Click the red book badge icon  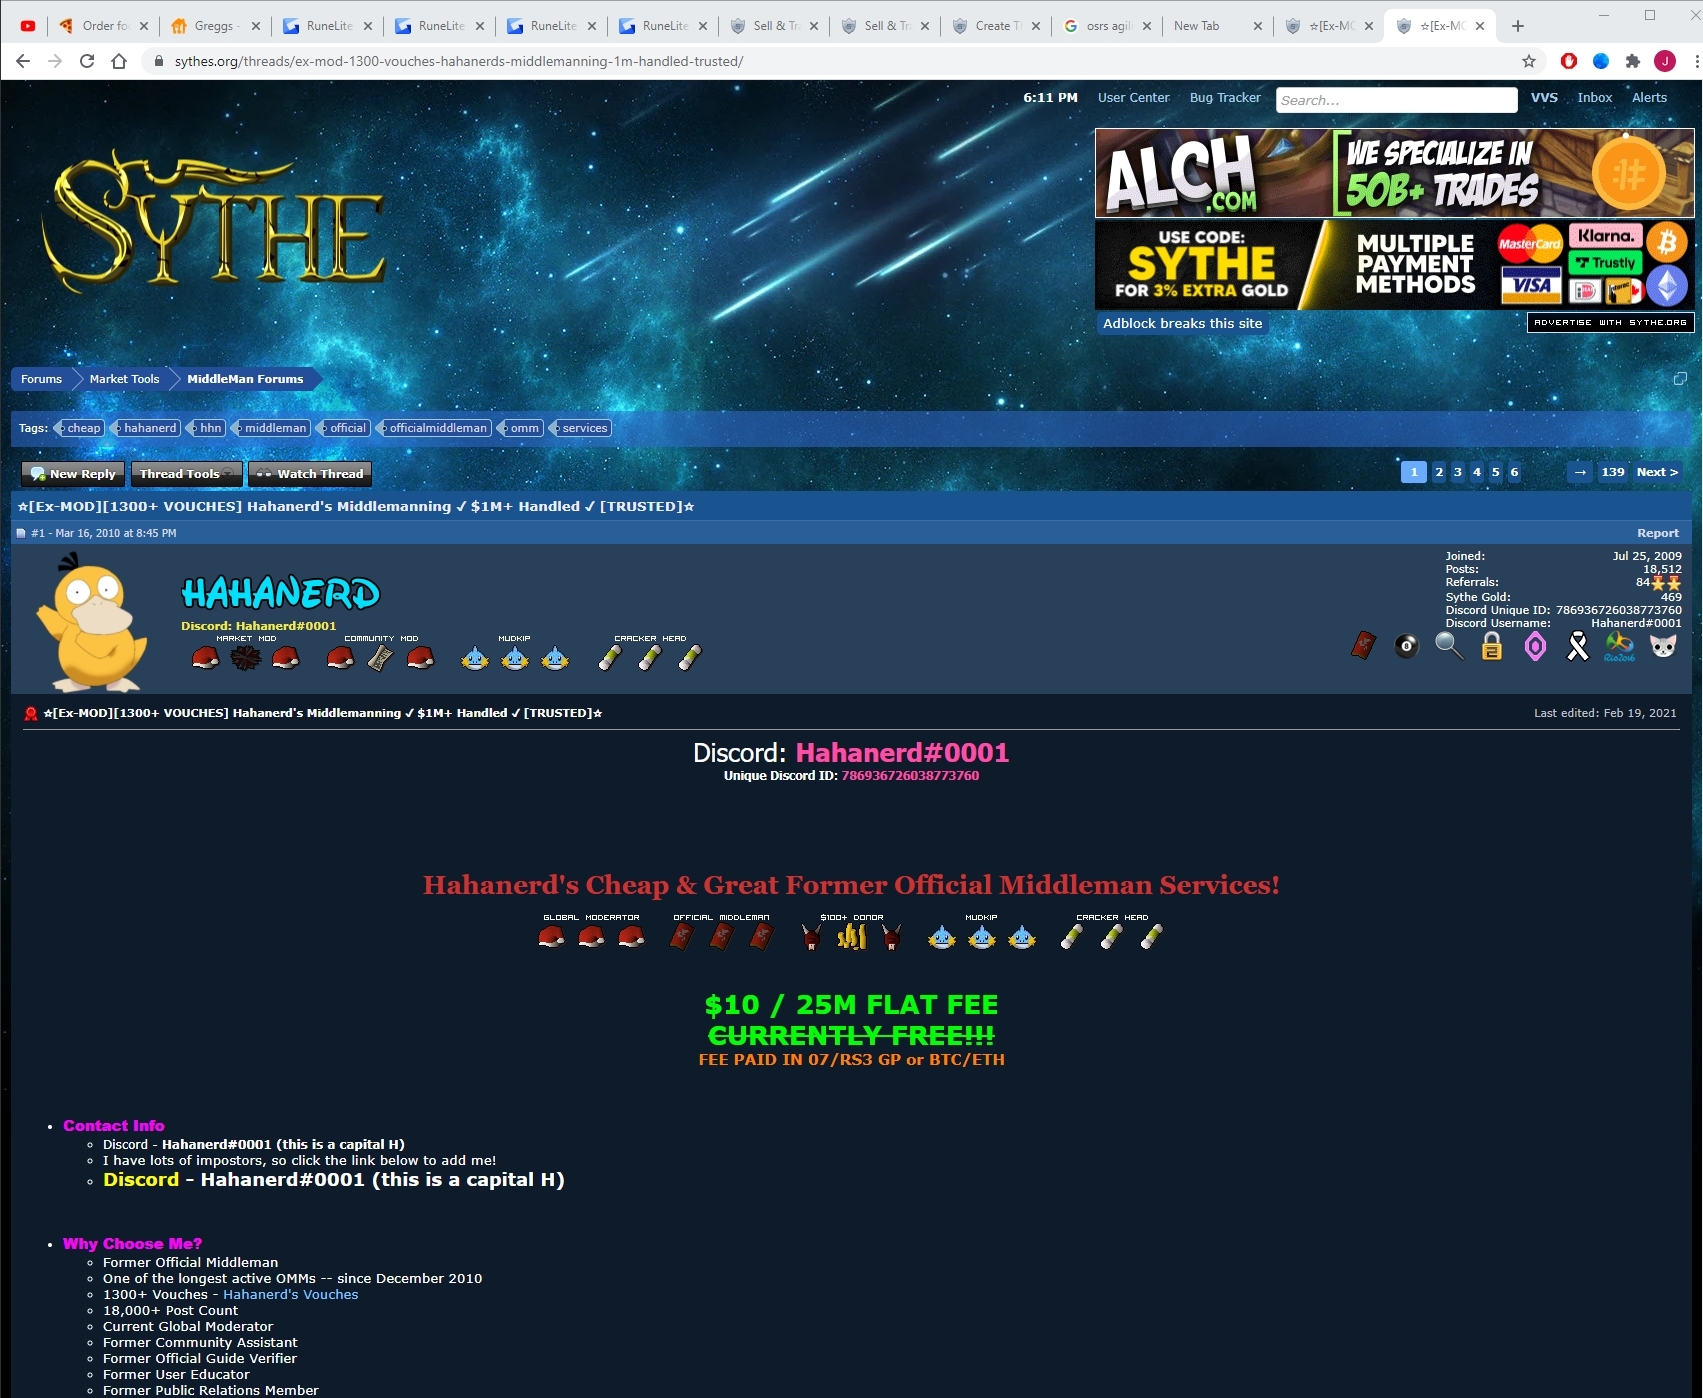click(1363, 646)
